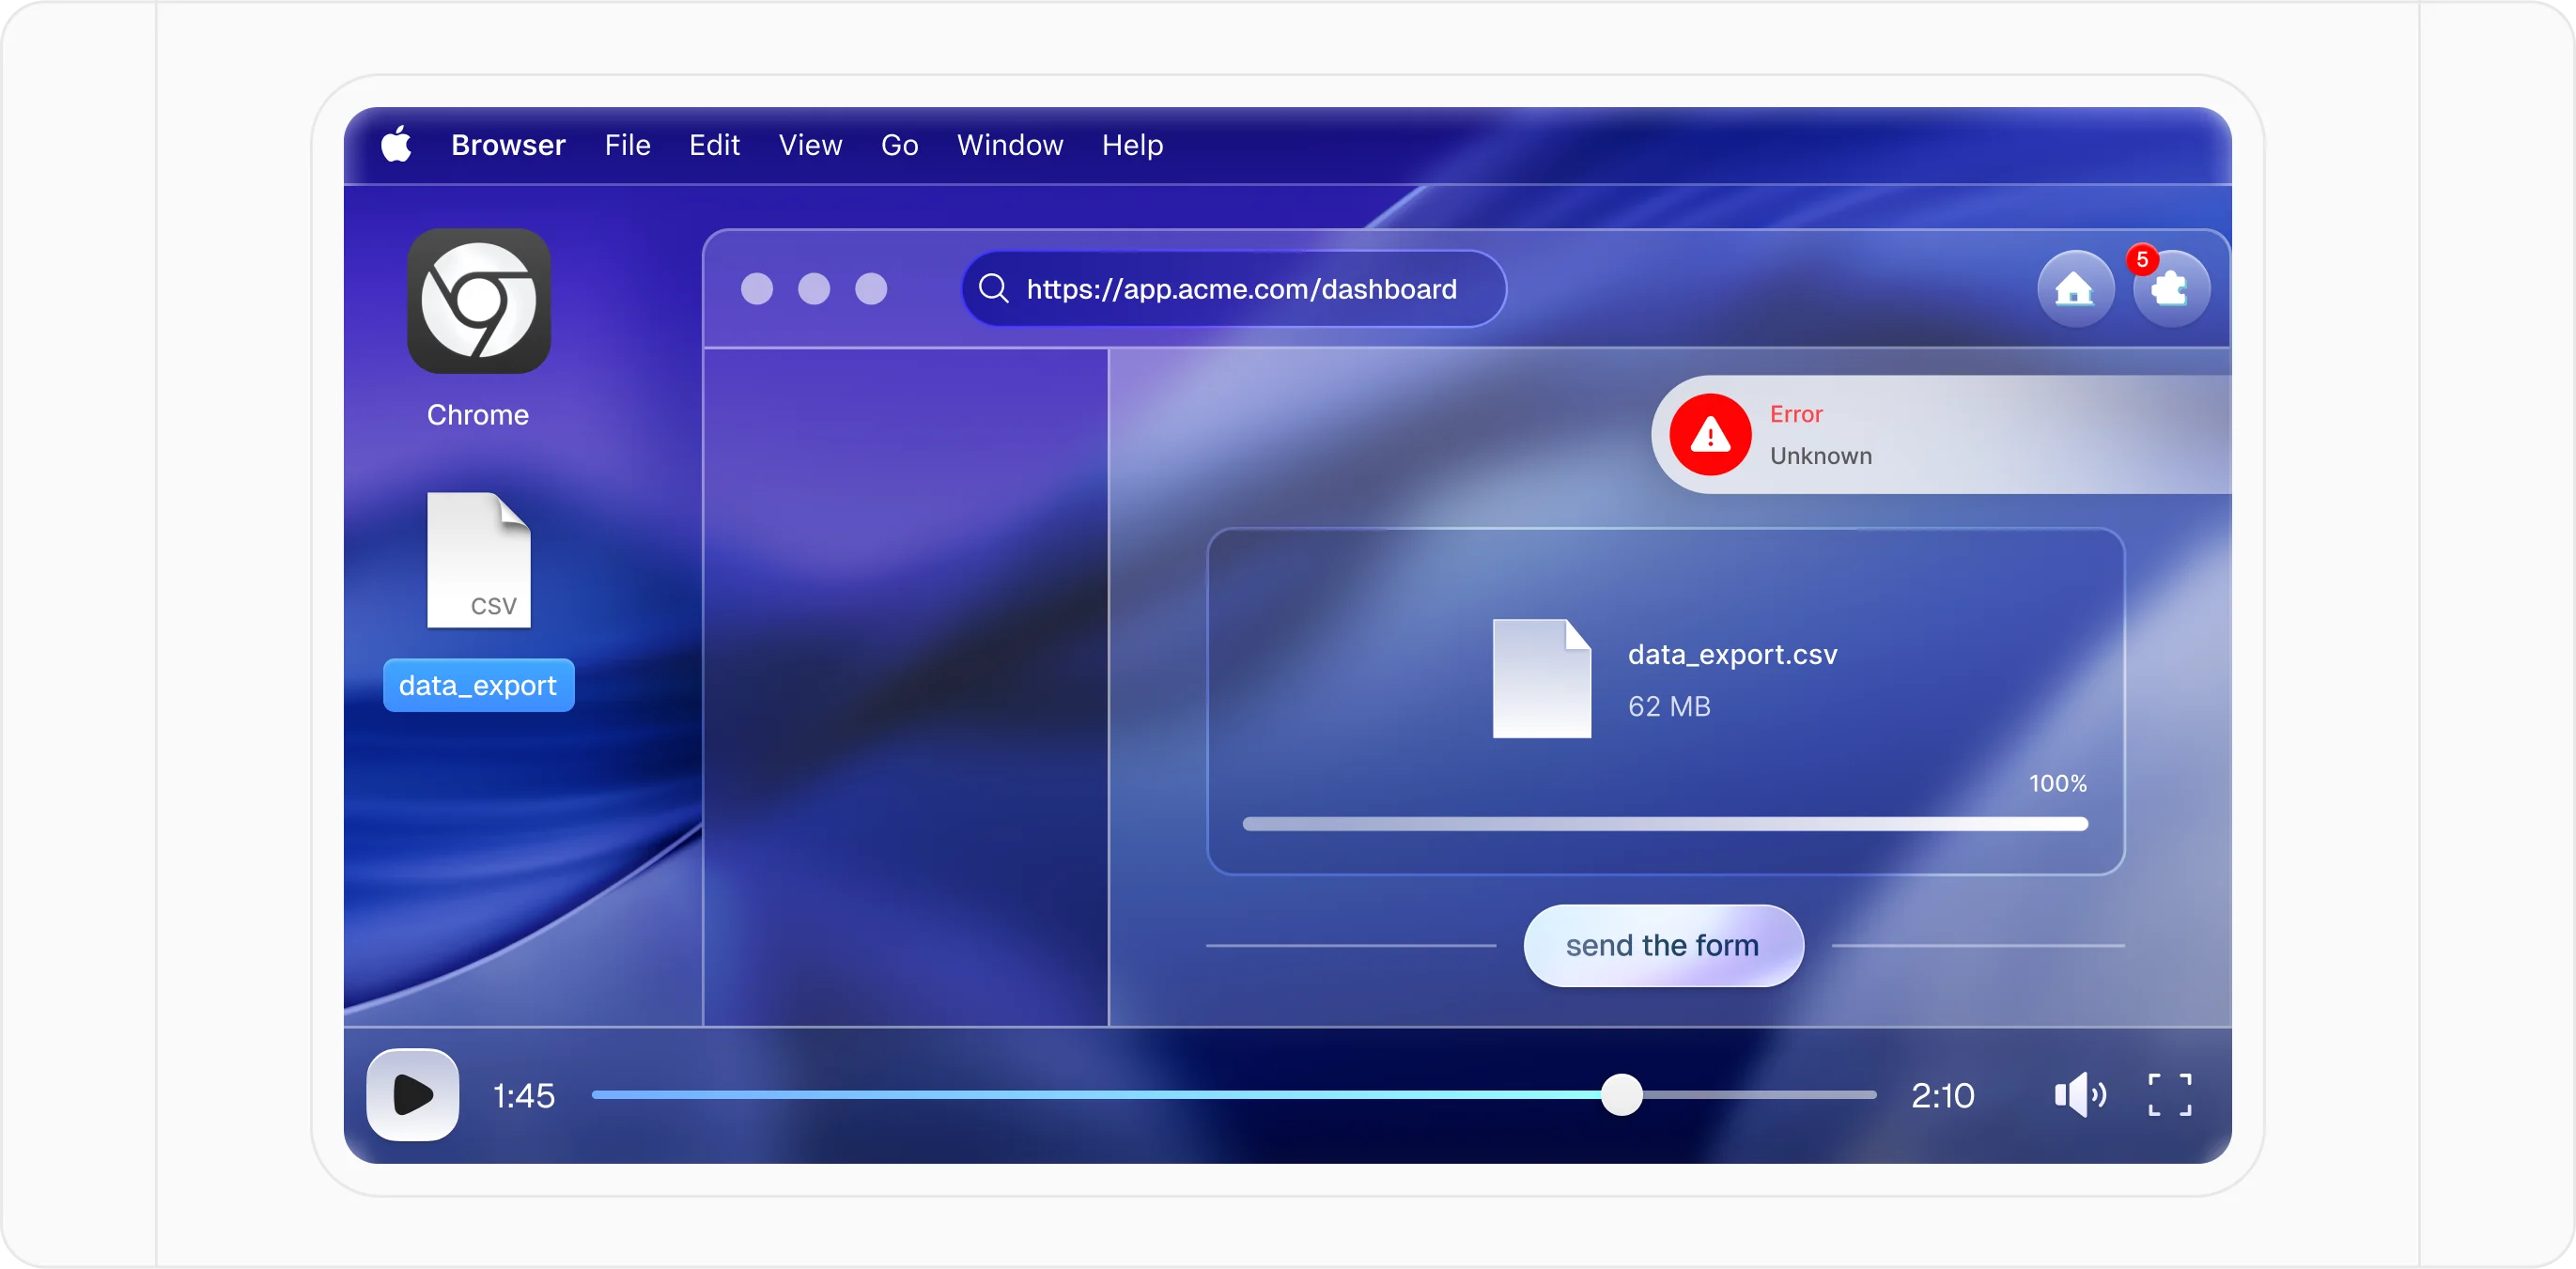Click the Unknown error message text
The height and width of the screenshot is (1269, 2576).
click(x=1820, y=456)
